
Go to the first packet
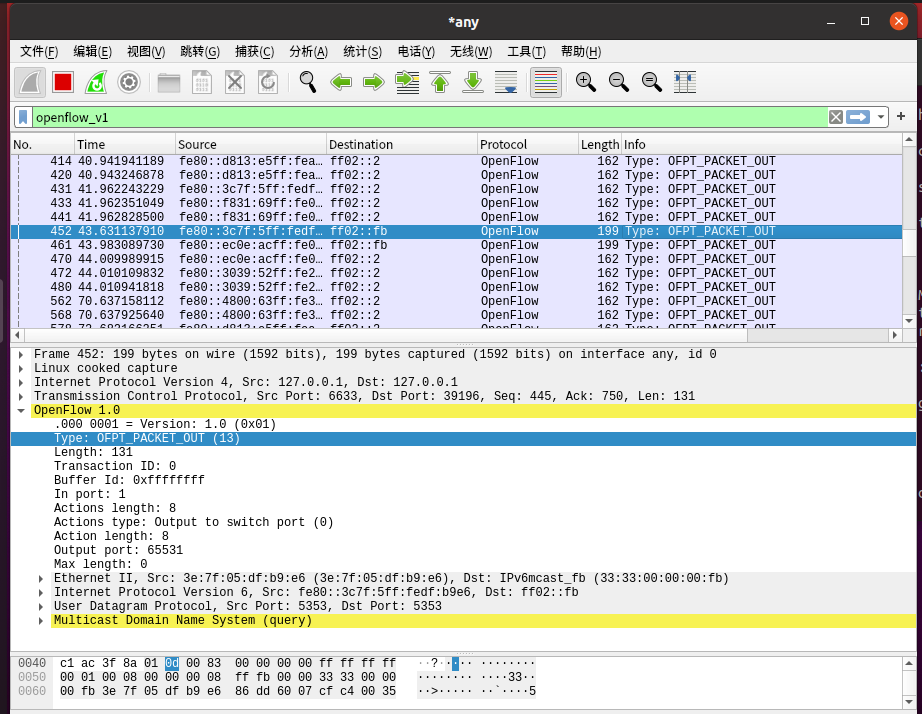click(440, 82)
